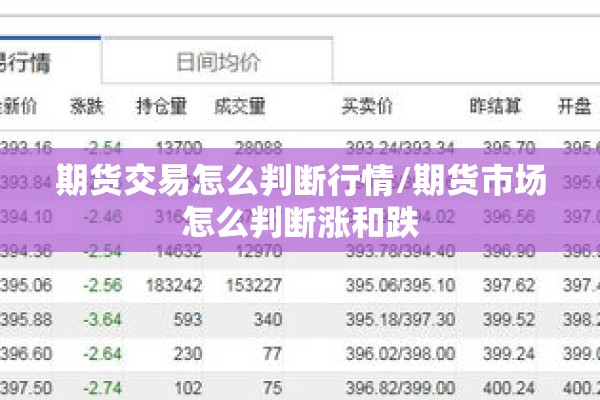Click volume value 153227

[x=254, y=285]
